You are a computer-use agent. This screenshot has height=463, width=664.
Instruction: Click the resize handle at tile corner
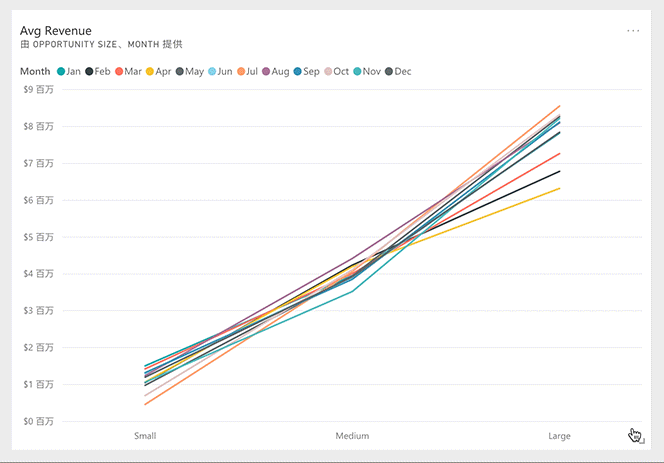[x=642, y=441]
